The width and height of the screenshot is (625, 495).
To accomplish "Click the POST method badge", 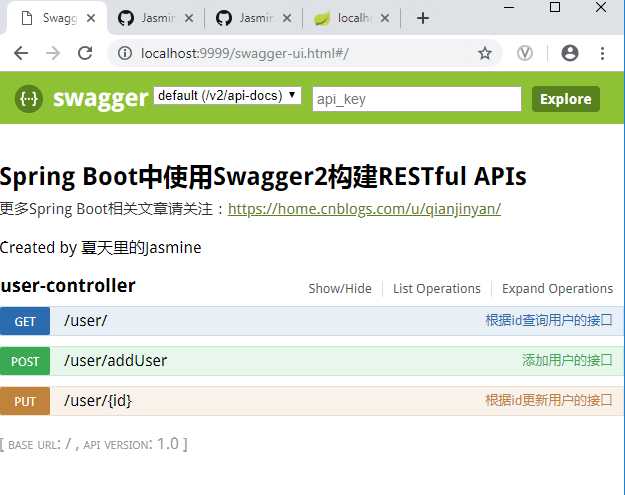I will point(25,361).
